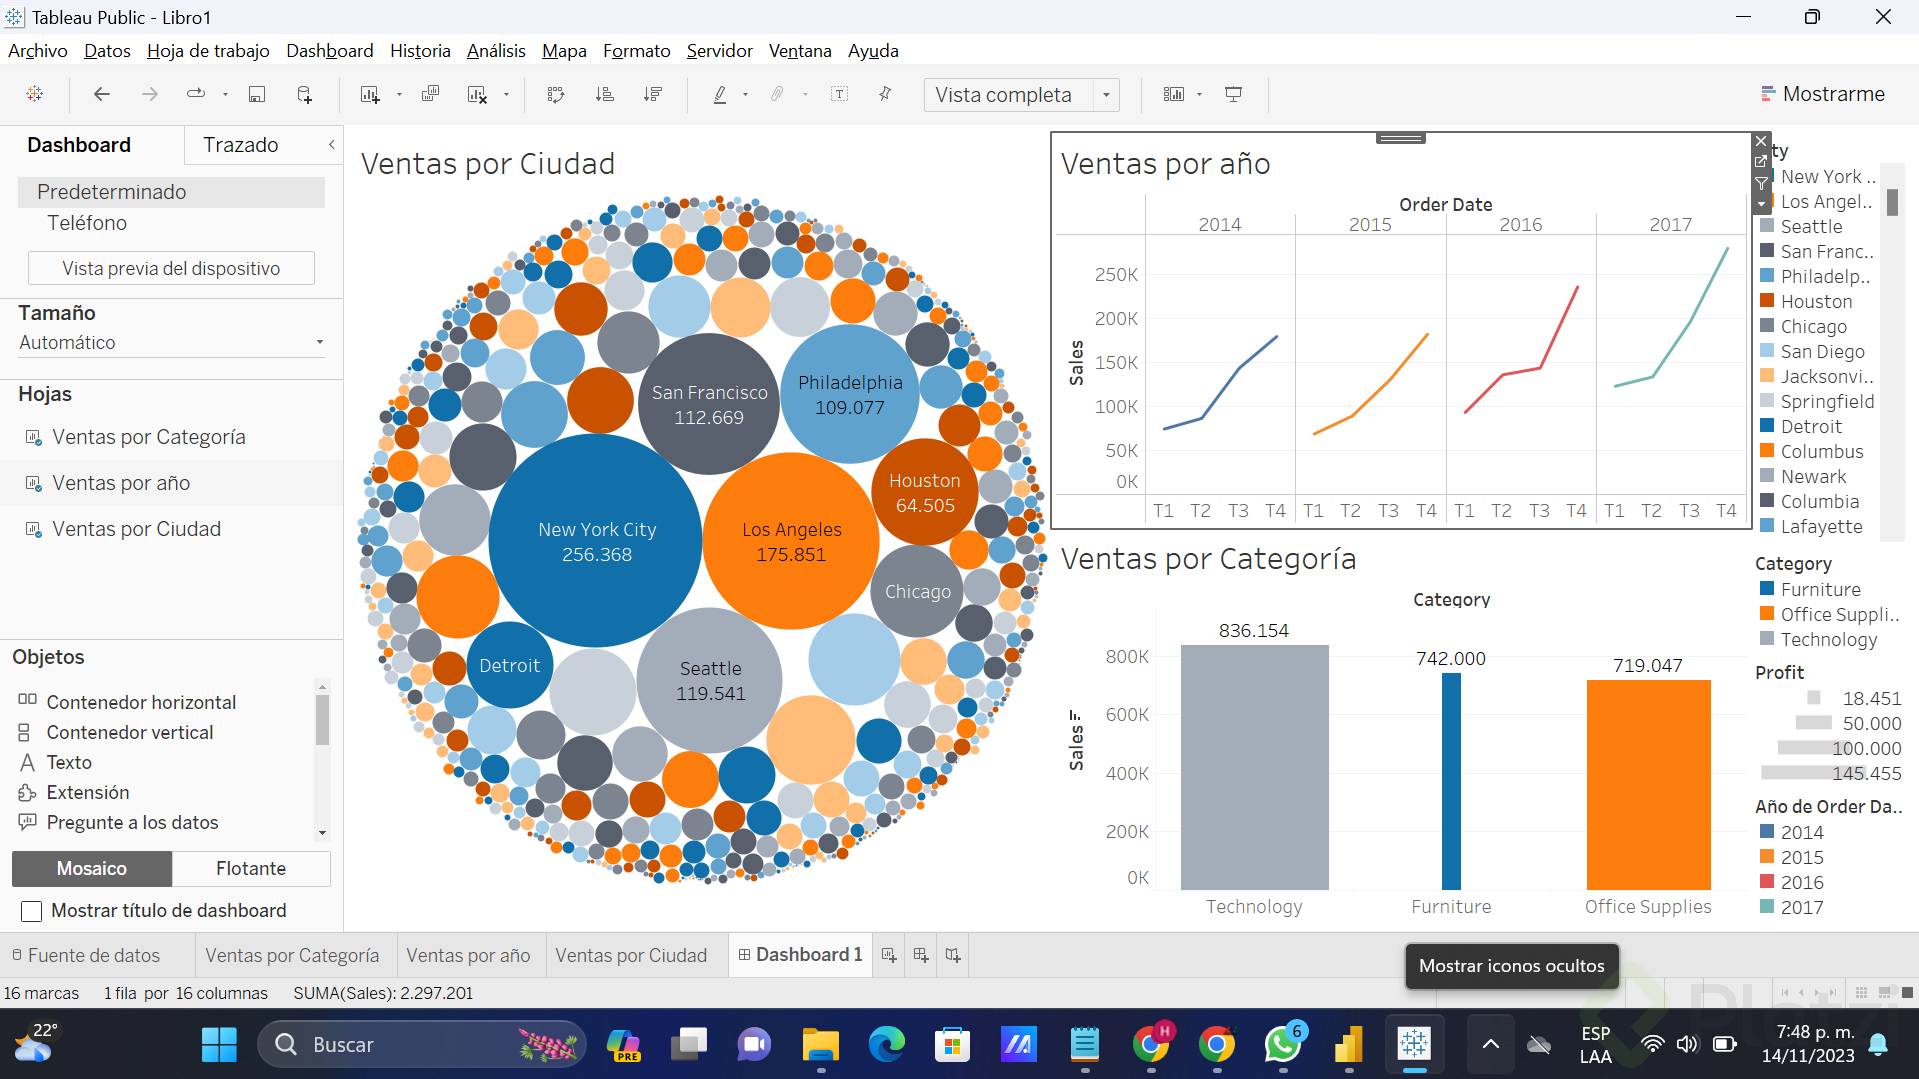
Task: Click the go to sheet icon on Ventas por año
Action: (x=1761, y=162)
